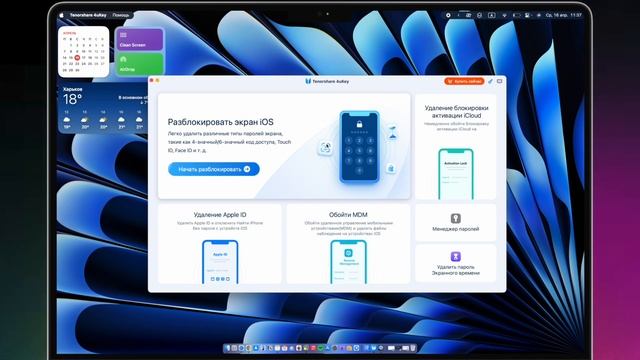Click the Remote Management phone illustration
640x360 pixels.
pyautogui.click(x=348, y=262)
